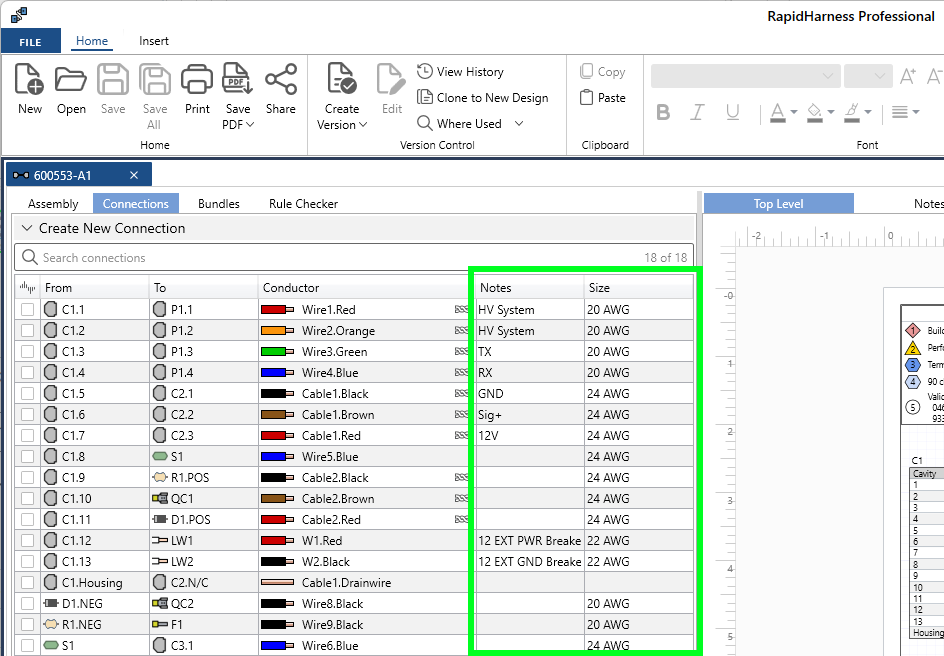Click the QC1 connector icon
Screen dimensions: 944x656
pos(160,498)
